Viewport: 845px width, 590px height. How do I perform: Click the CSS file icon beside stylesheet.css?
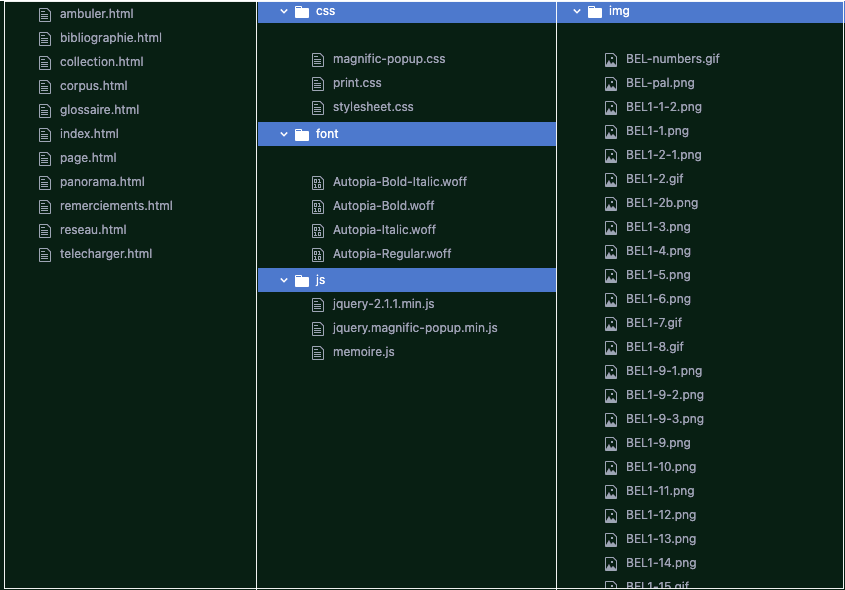tap(317, 107)
